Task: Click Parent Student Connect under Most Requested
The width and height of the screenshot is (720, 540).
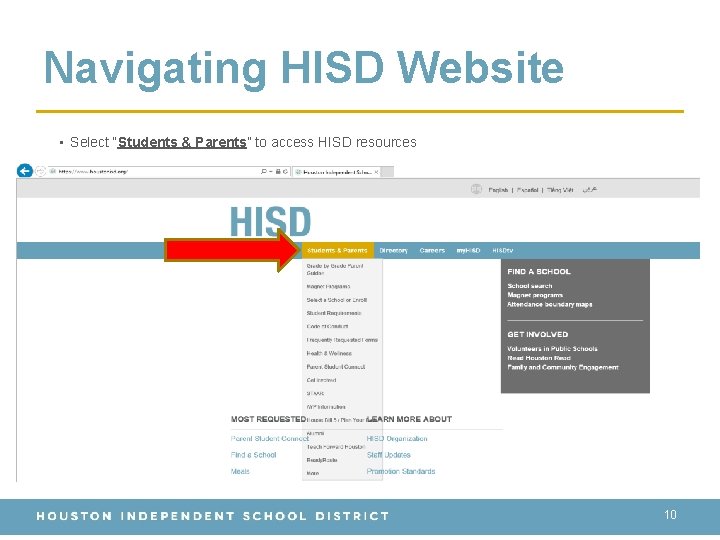Action: [x=270, y=439]
